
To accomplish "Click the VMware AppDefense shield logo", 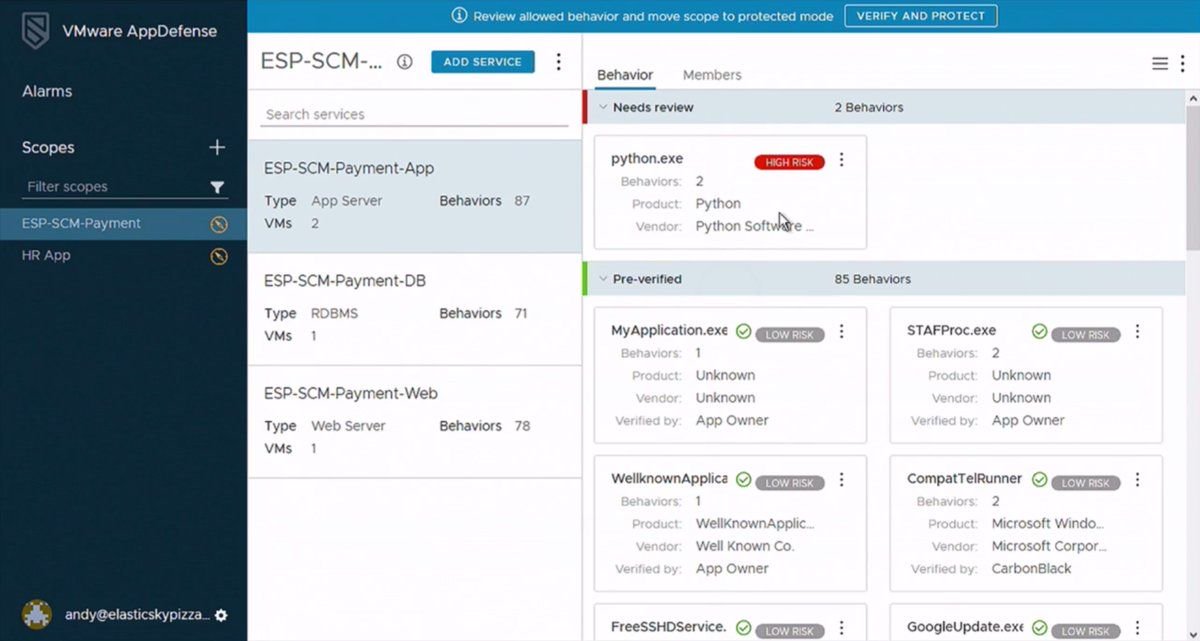I will tap(36, 31).
